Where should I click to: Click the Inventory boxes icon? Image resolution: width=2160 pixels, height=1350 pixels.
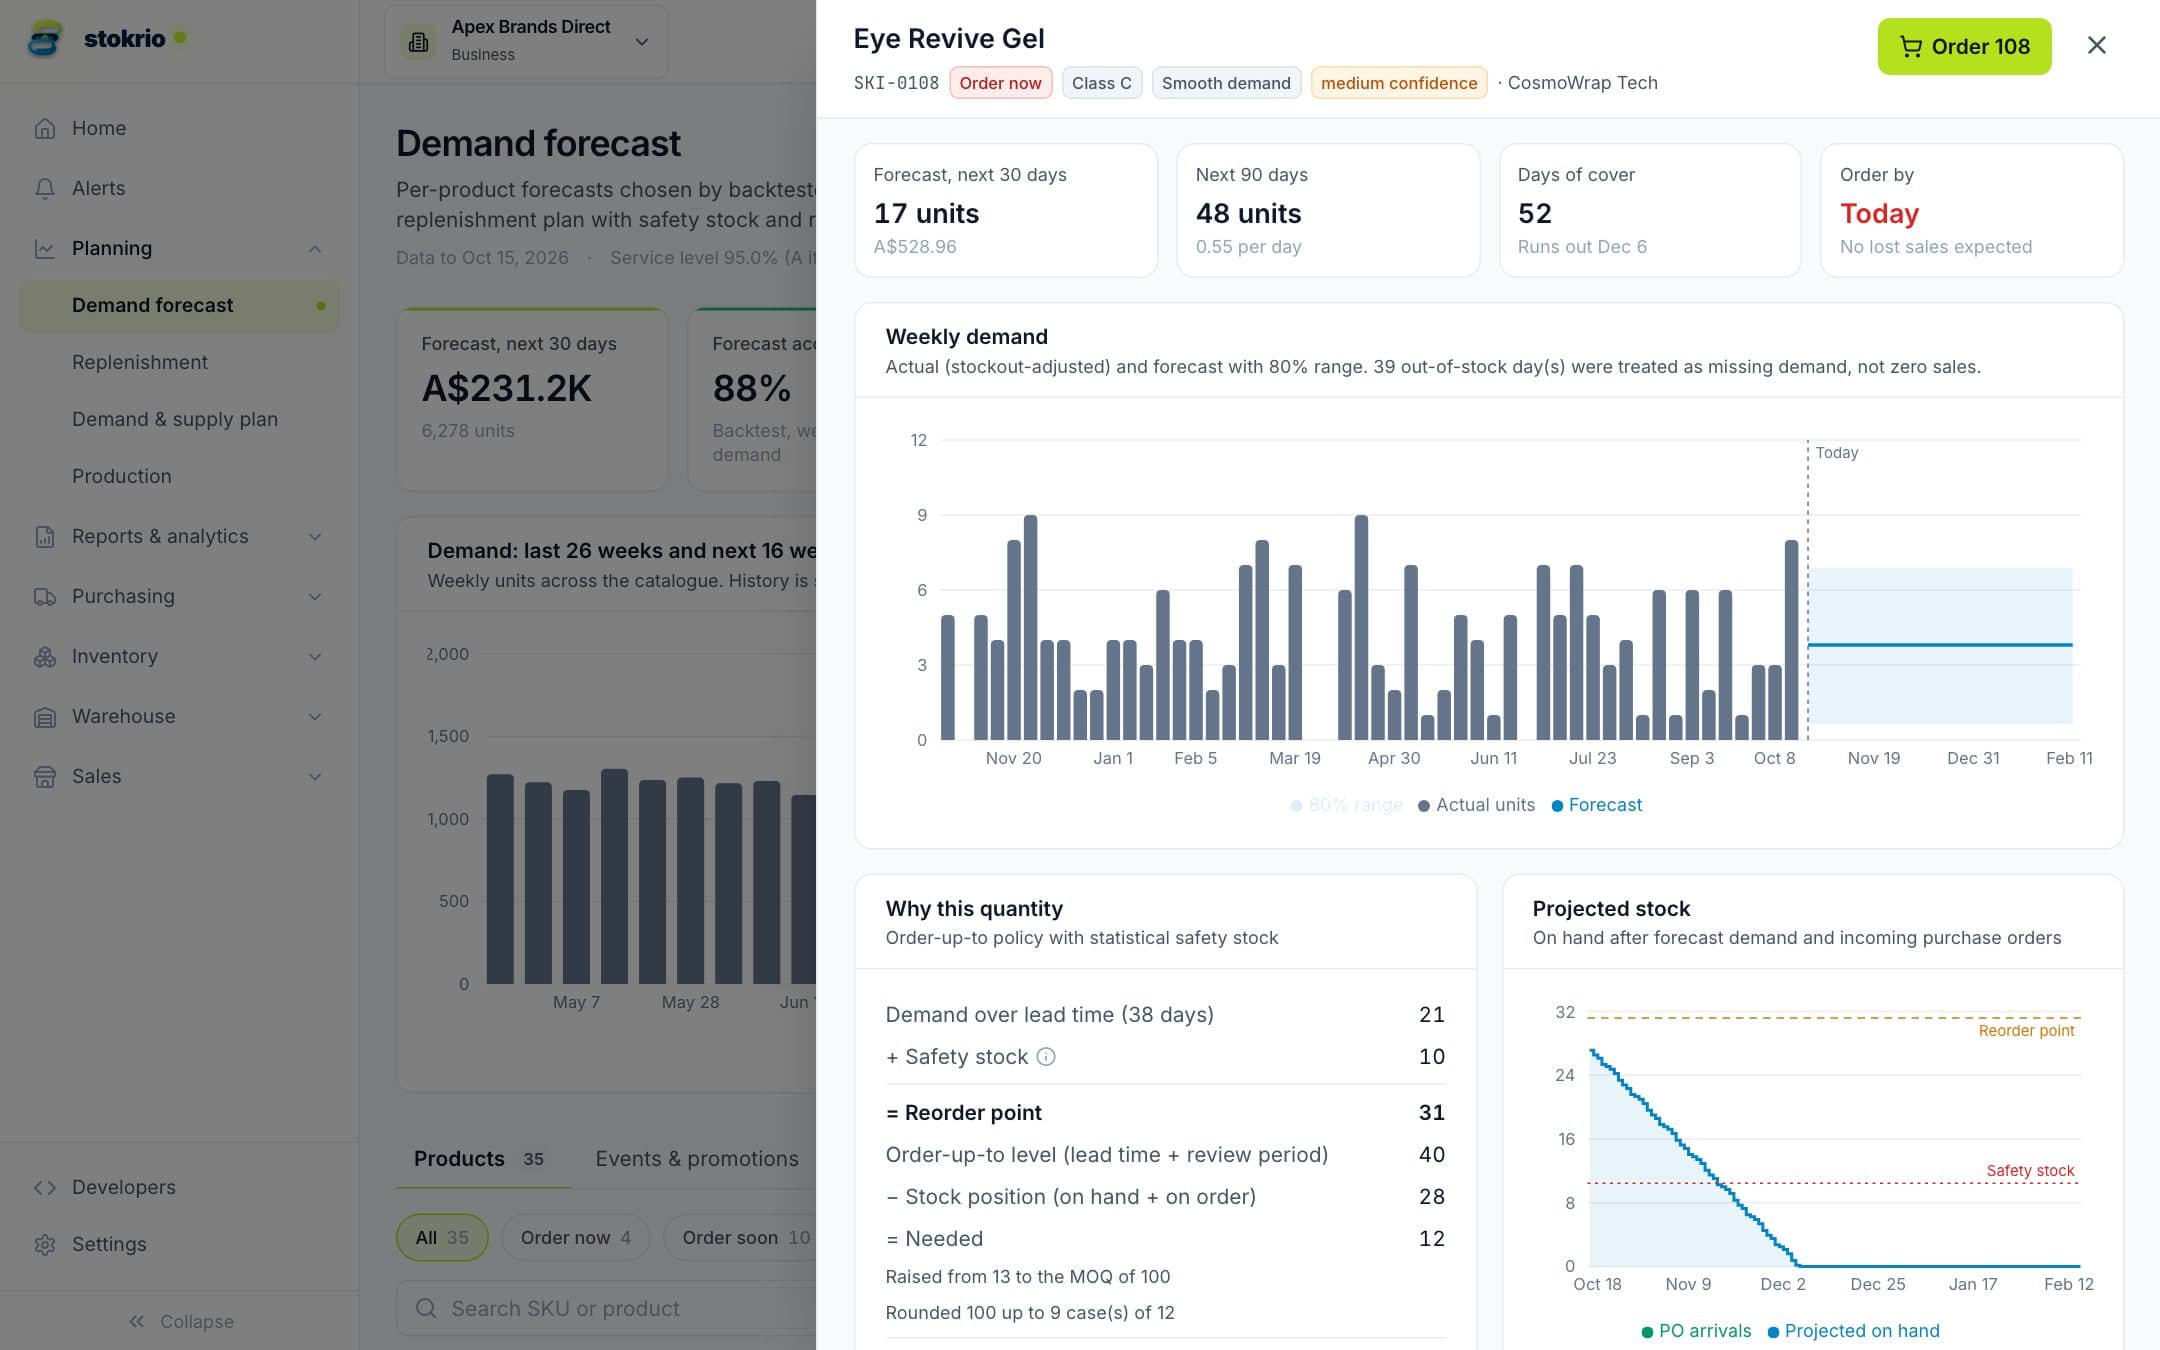click(45, 656)
